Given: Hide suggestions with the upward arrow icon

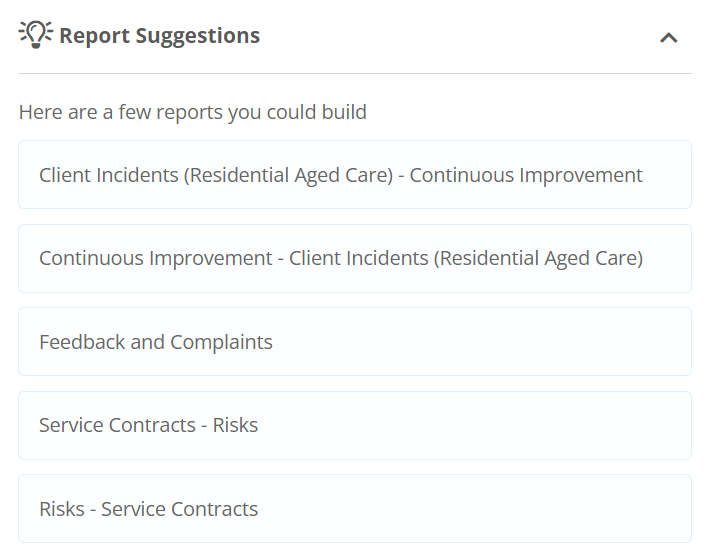Looking at the screenshot, I should 668,37.
